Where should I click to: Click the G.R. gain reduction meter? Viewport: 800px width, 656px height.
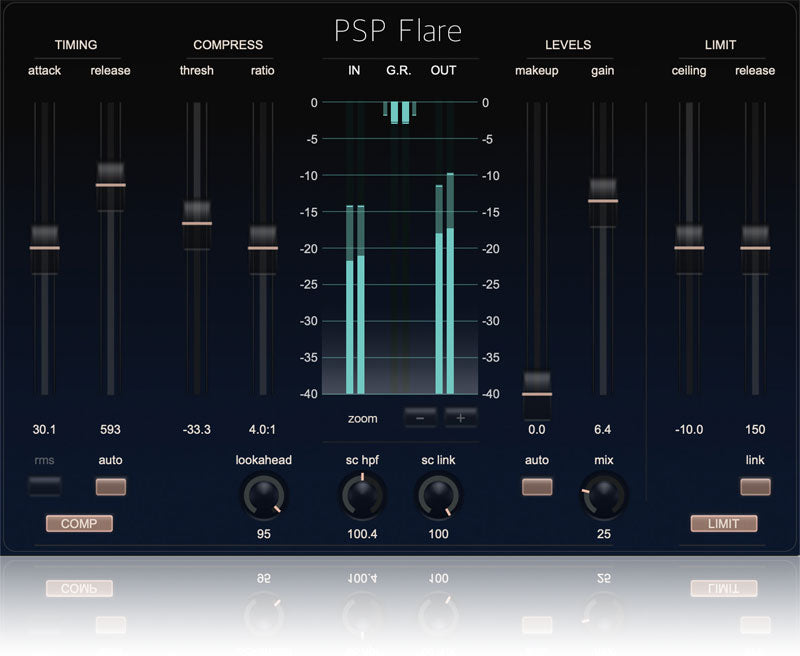point(399,112)
